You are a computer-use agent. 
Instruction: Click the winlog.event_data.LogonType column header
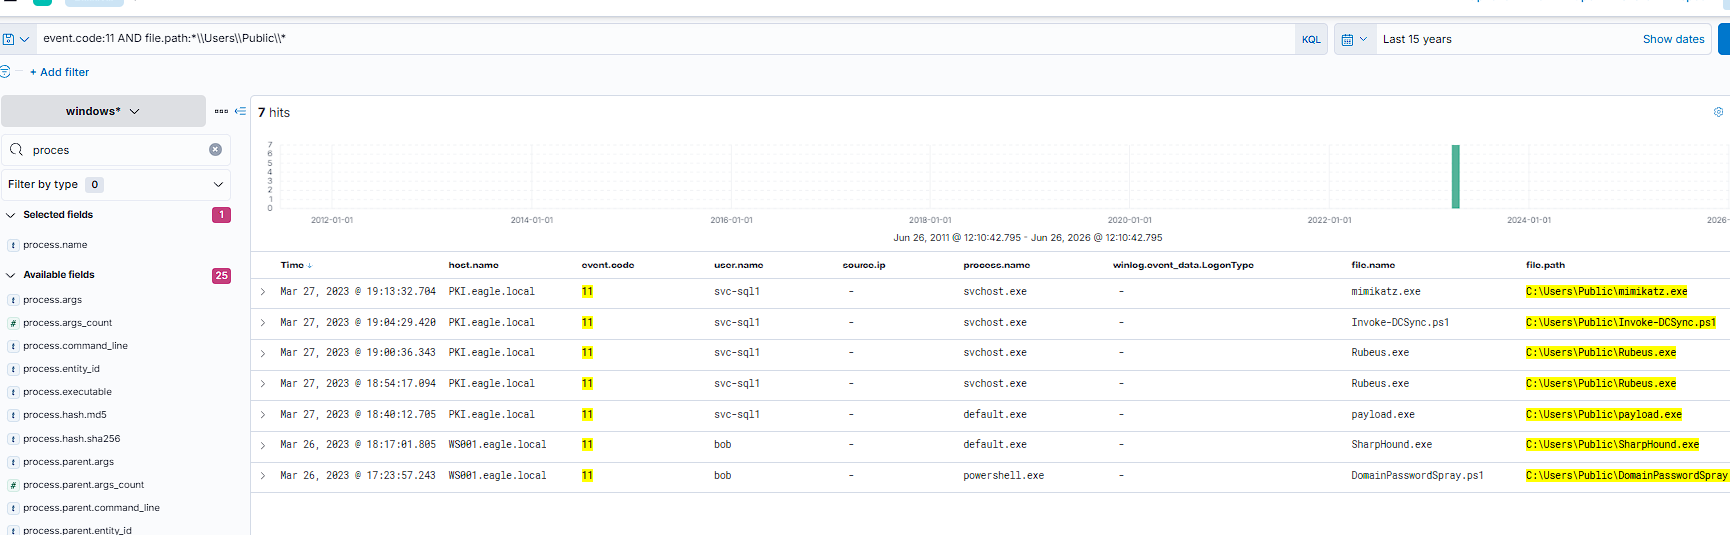1183,265
